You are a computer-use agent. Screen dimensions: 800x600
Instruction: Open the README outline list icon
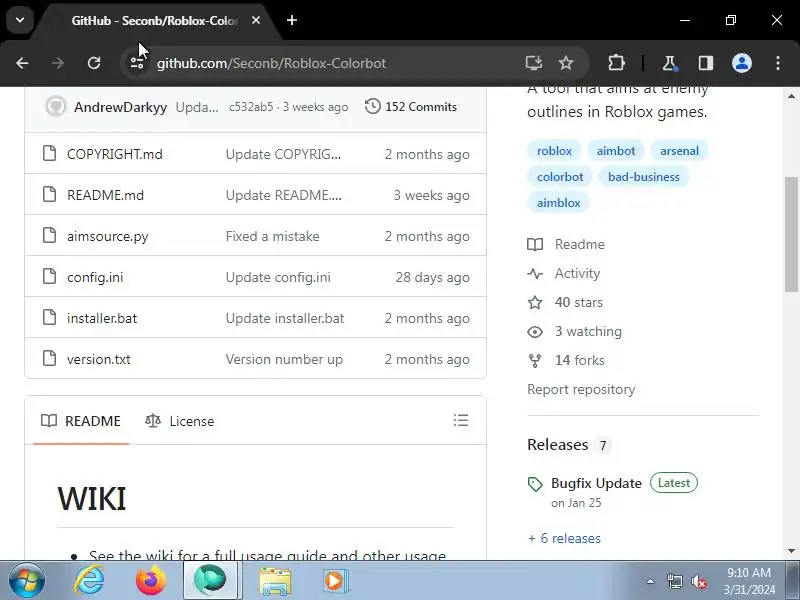(x=461, y=420)
